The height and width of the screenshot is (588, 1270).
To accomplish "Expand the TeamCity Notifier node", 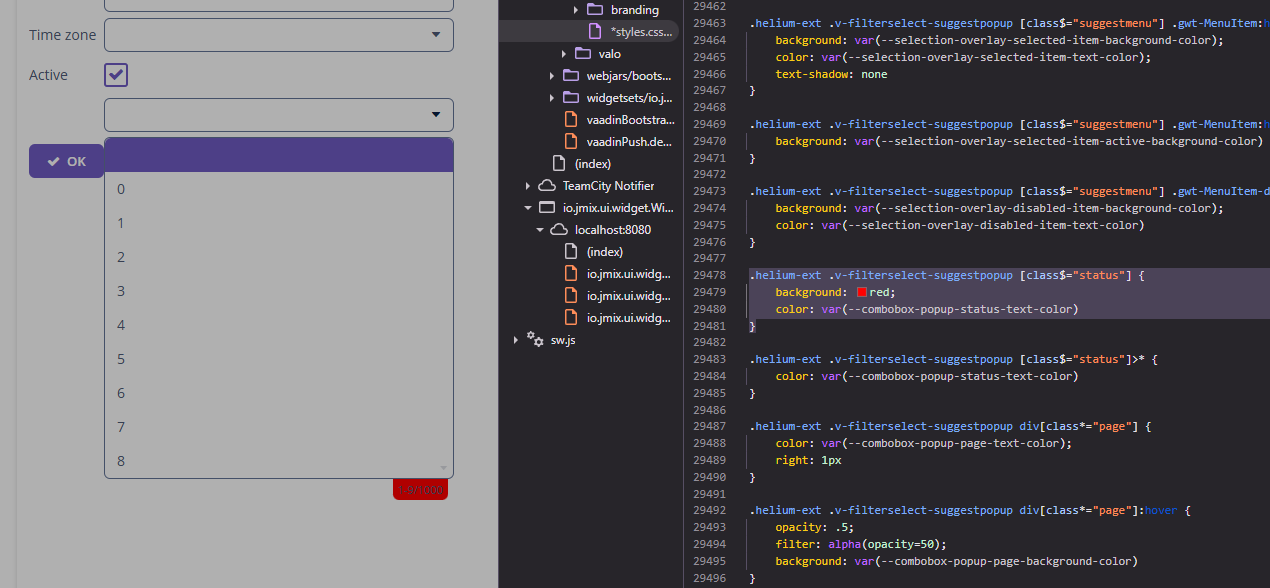I will click(x=528, y=186).
